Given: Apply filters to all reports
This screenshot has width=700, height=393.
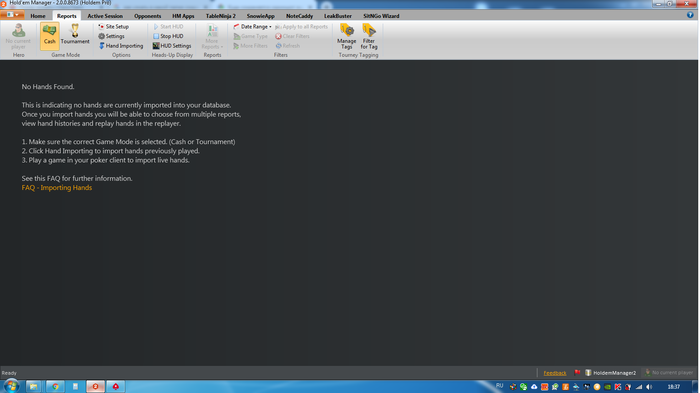Looking at the screenshot, I should coord(301,27).
